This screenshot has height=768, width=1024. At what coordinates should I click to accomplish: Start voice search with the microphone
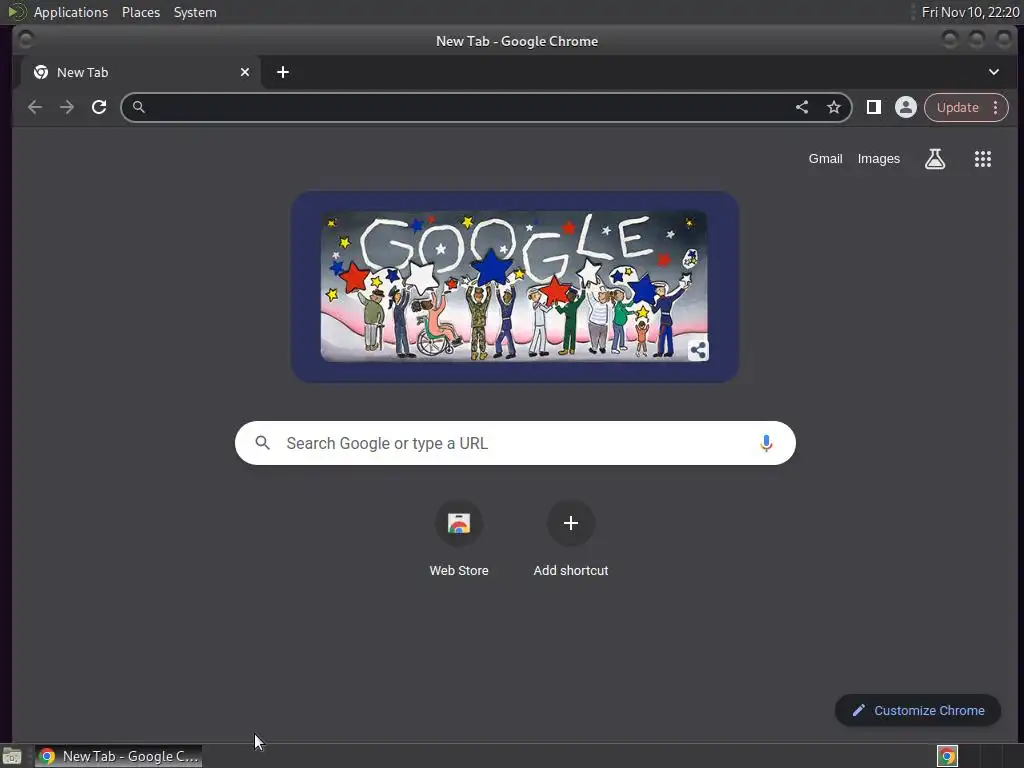[x=766, y=443]
